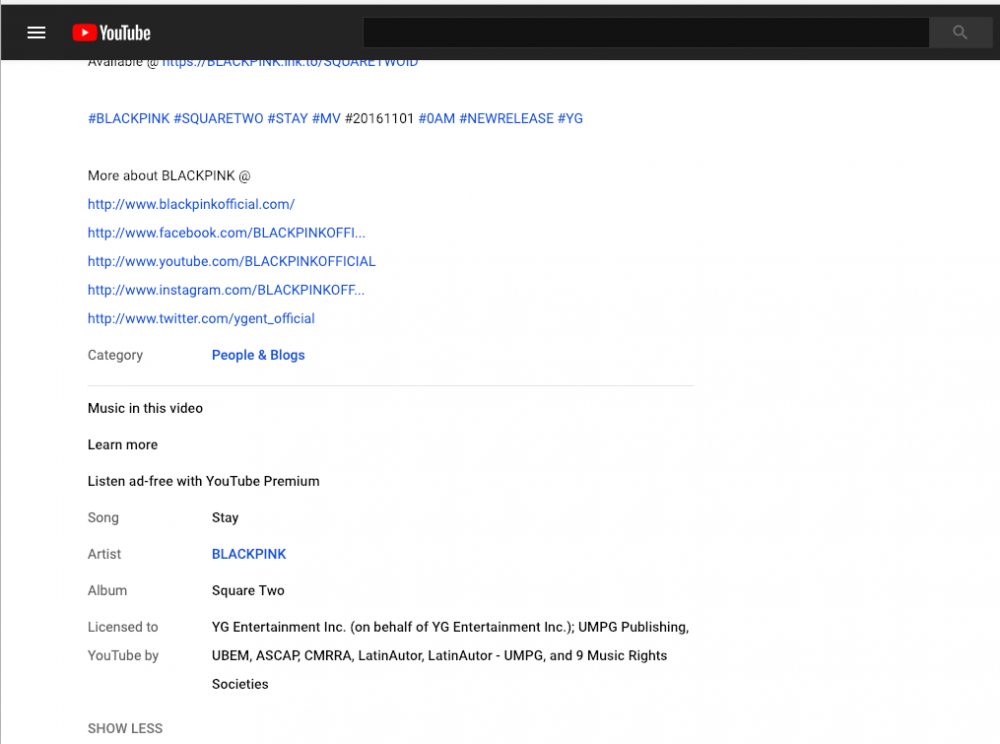
Task: Collapse description with SHOW LESS
Action: point(125,728)
